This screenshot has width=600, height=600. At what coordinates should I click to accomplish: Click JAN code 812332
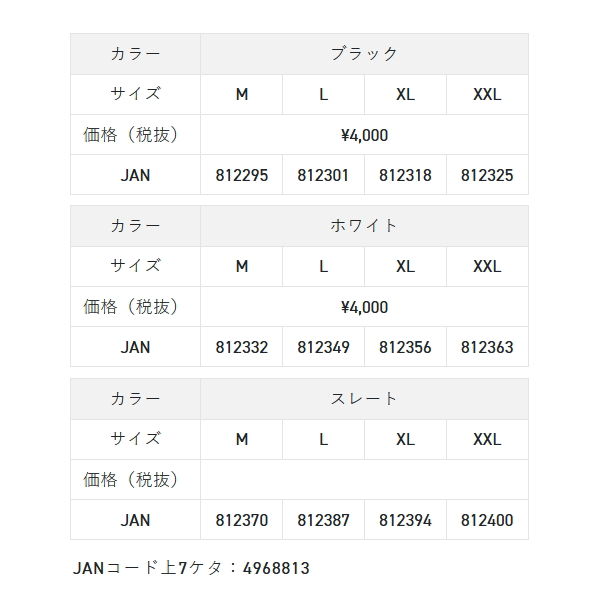pyautogui.click(x=242, y=347)
